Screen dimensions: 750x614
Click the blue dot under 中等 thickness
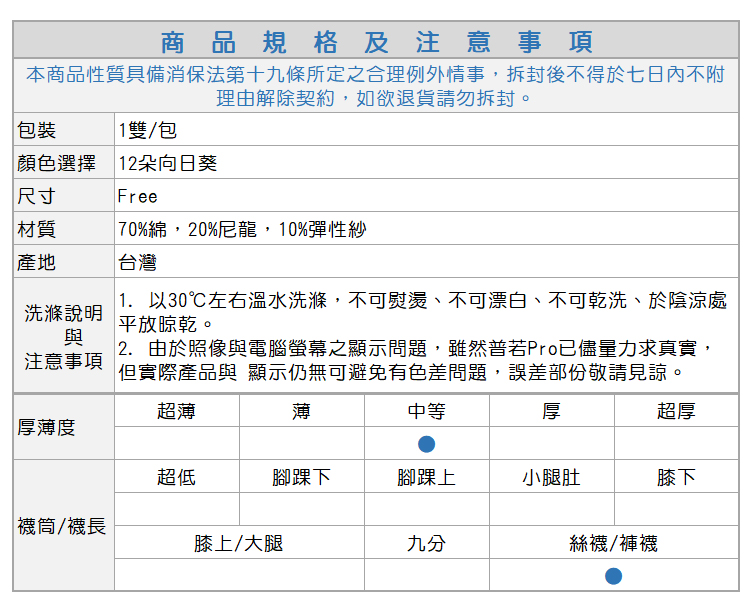pos(427,443)
